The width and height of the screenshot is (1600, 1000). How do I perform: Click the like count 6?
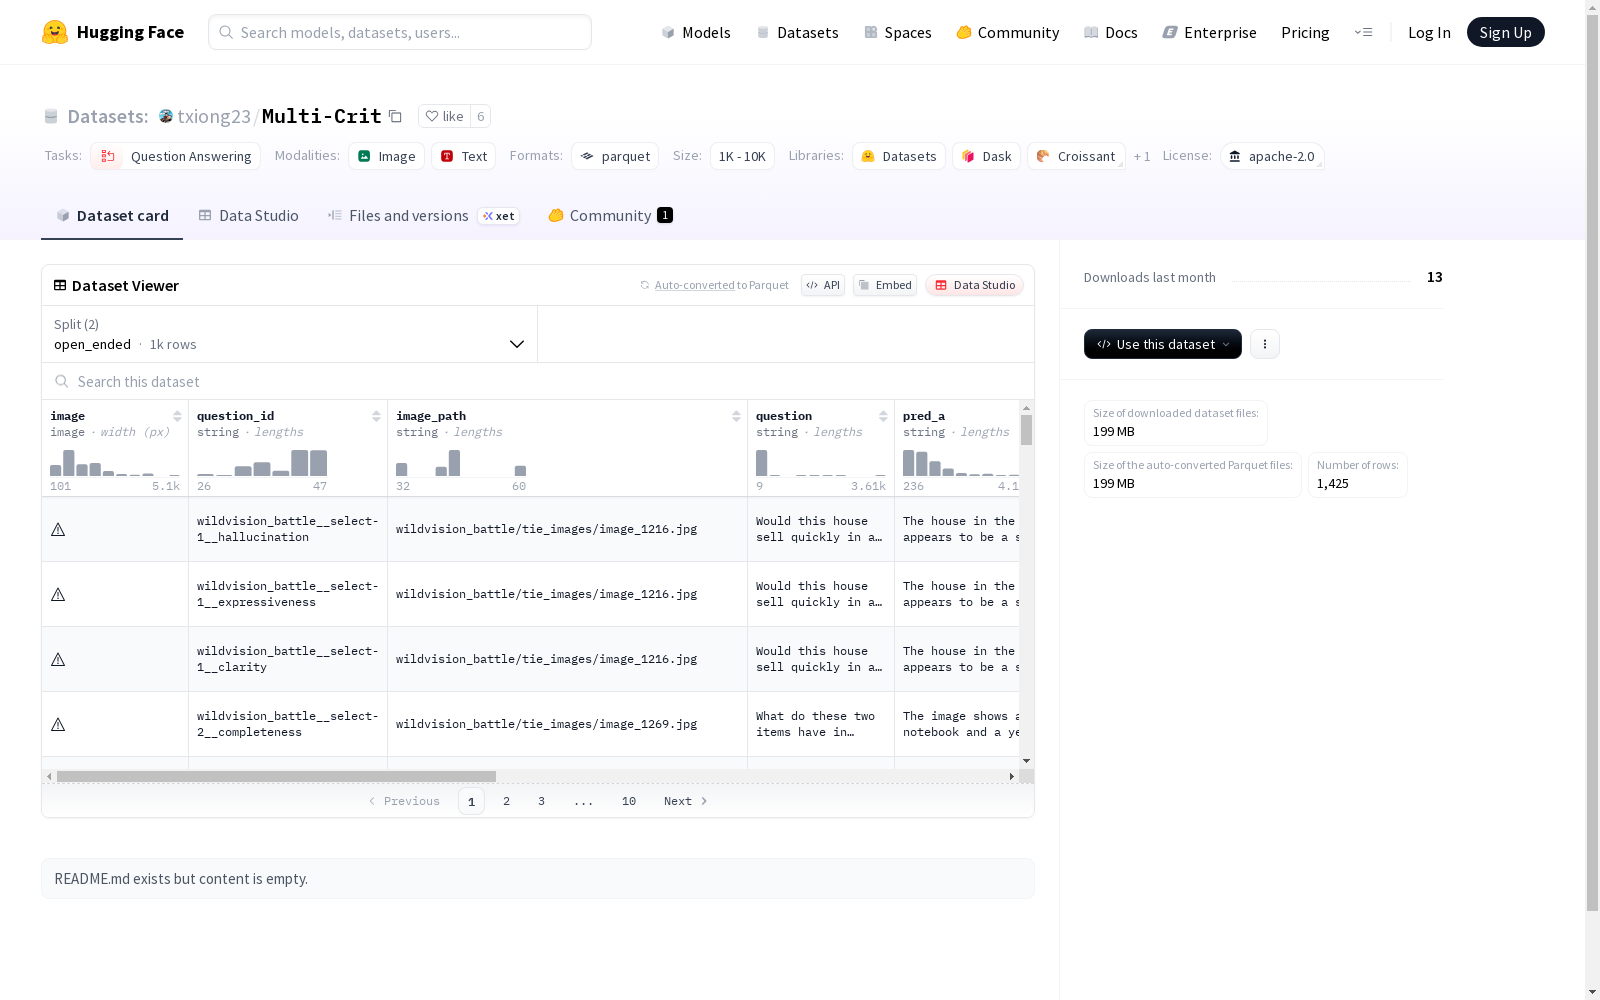coord(481,116)
